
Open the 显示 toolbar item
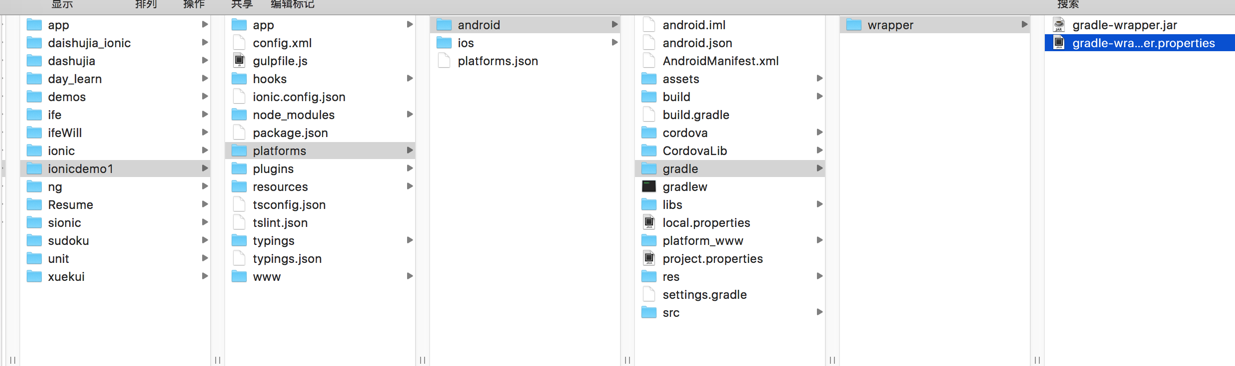coord(62,4)
